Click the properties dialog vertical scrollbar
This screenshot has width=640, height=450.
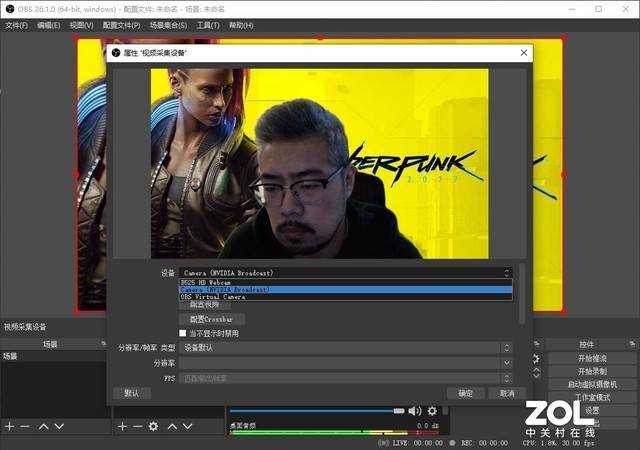point(521,294)
